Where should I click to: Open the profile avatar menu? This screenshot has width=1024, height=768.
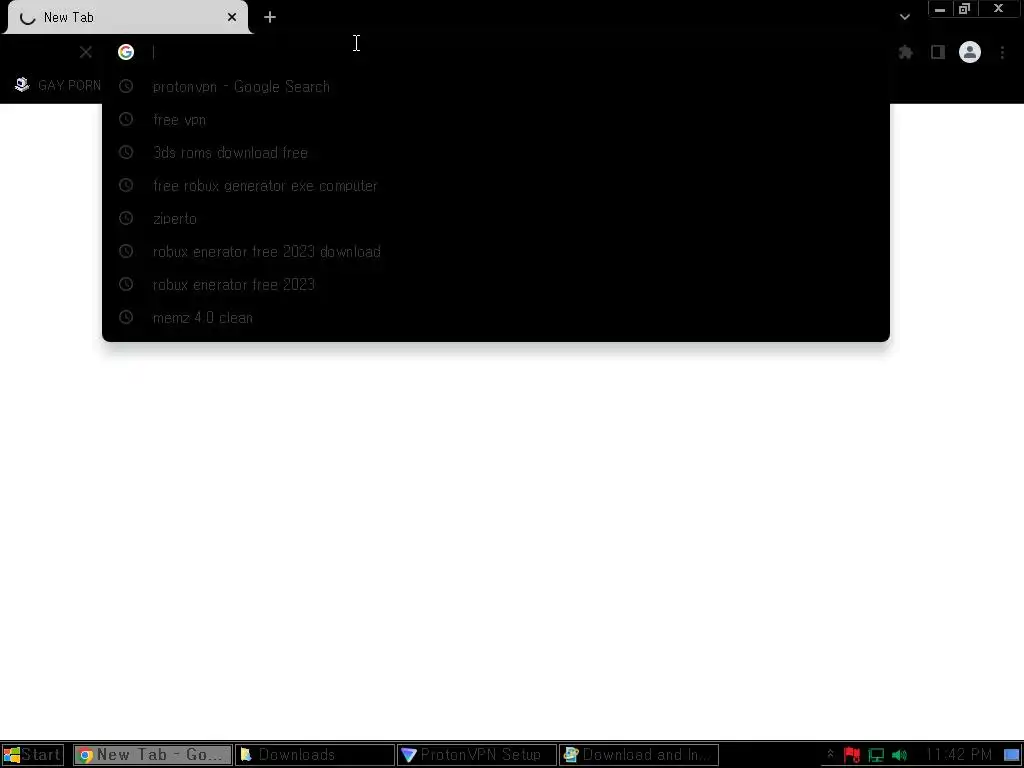[x=970, y=52]
